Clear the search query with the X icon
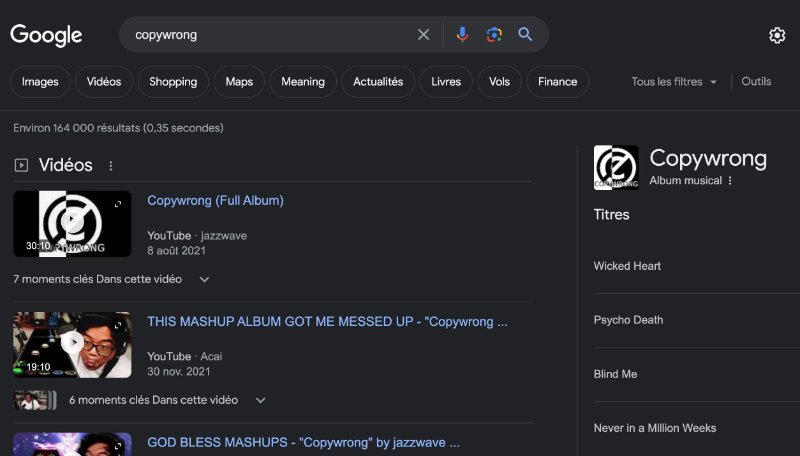The height and width of the screenshot is (456, 800). pyautogui.click(x=423, y=35)
